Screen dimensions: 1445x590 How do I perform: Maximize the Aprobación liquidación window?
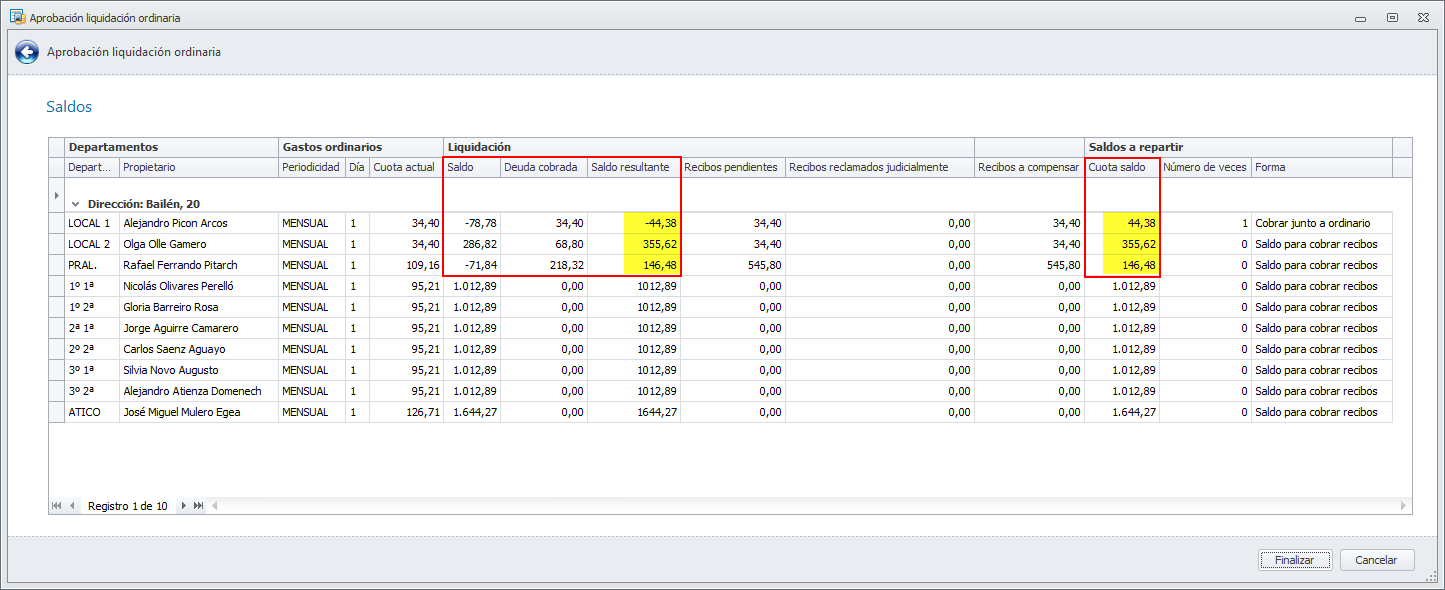tap(1392, 17)
